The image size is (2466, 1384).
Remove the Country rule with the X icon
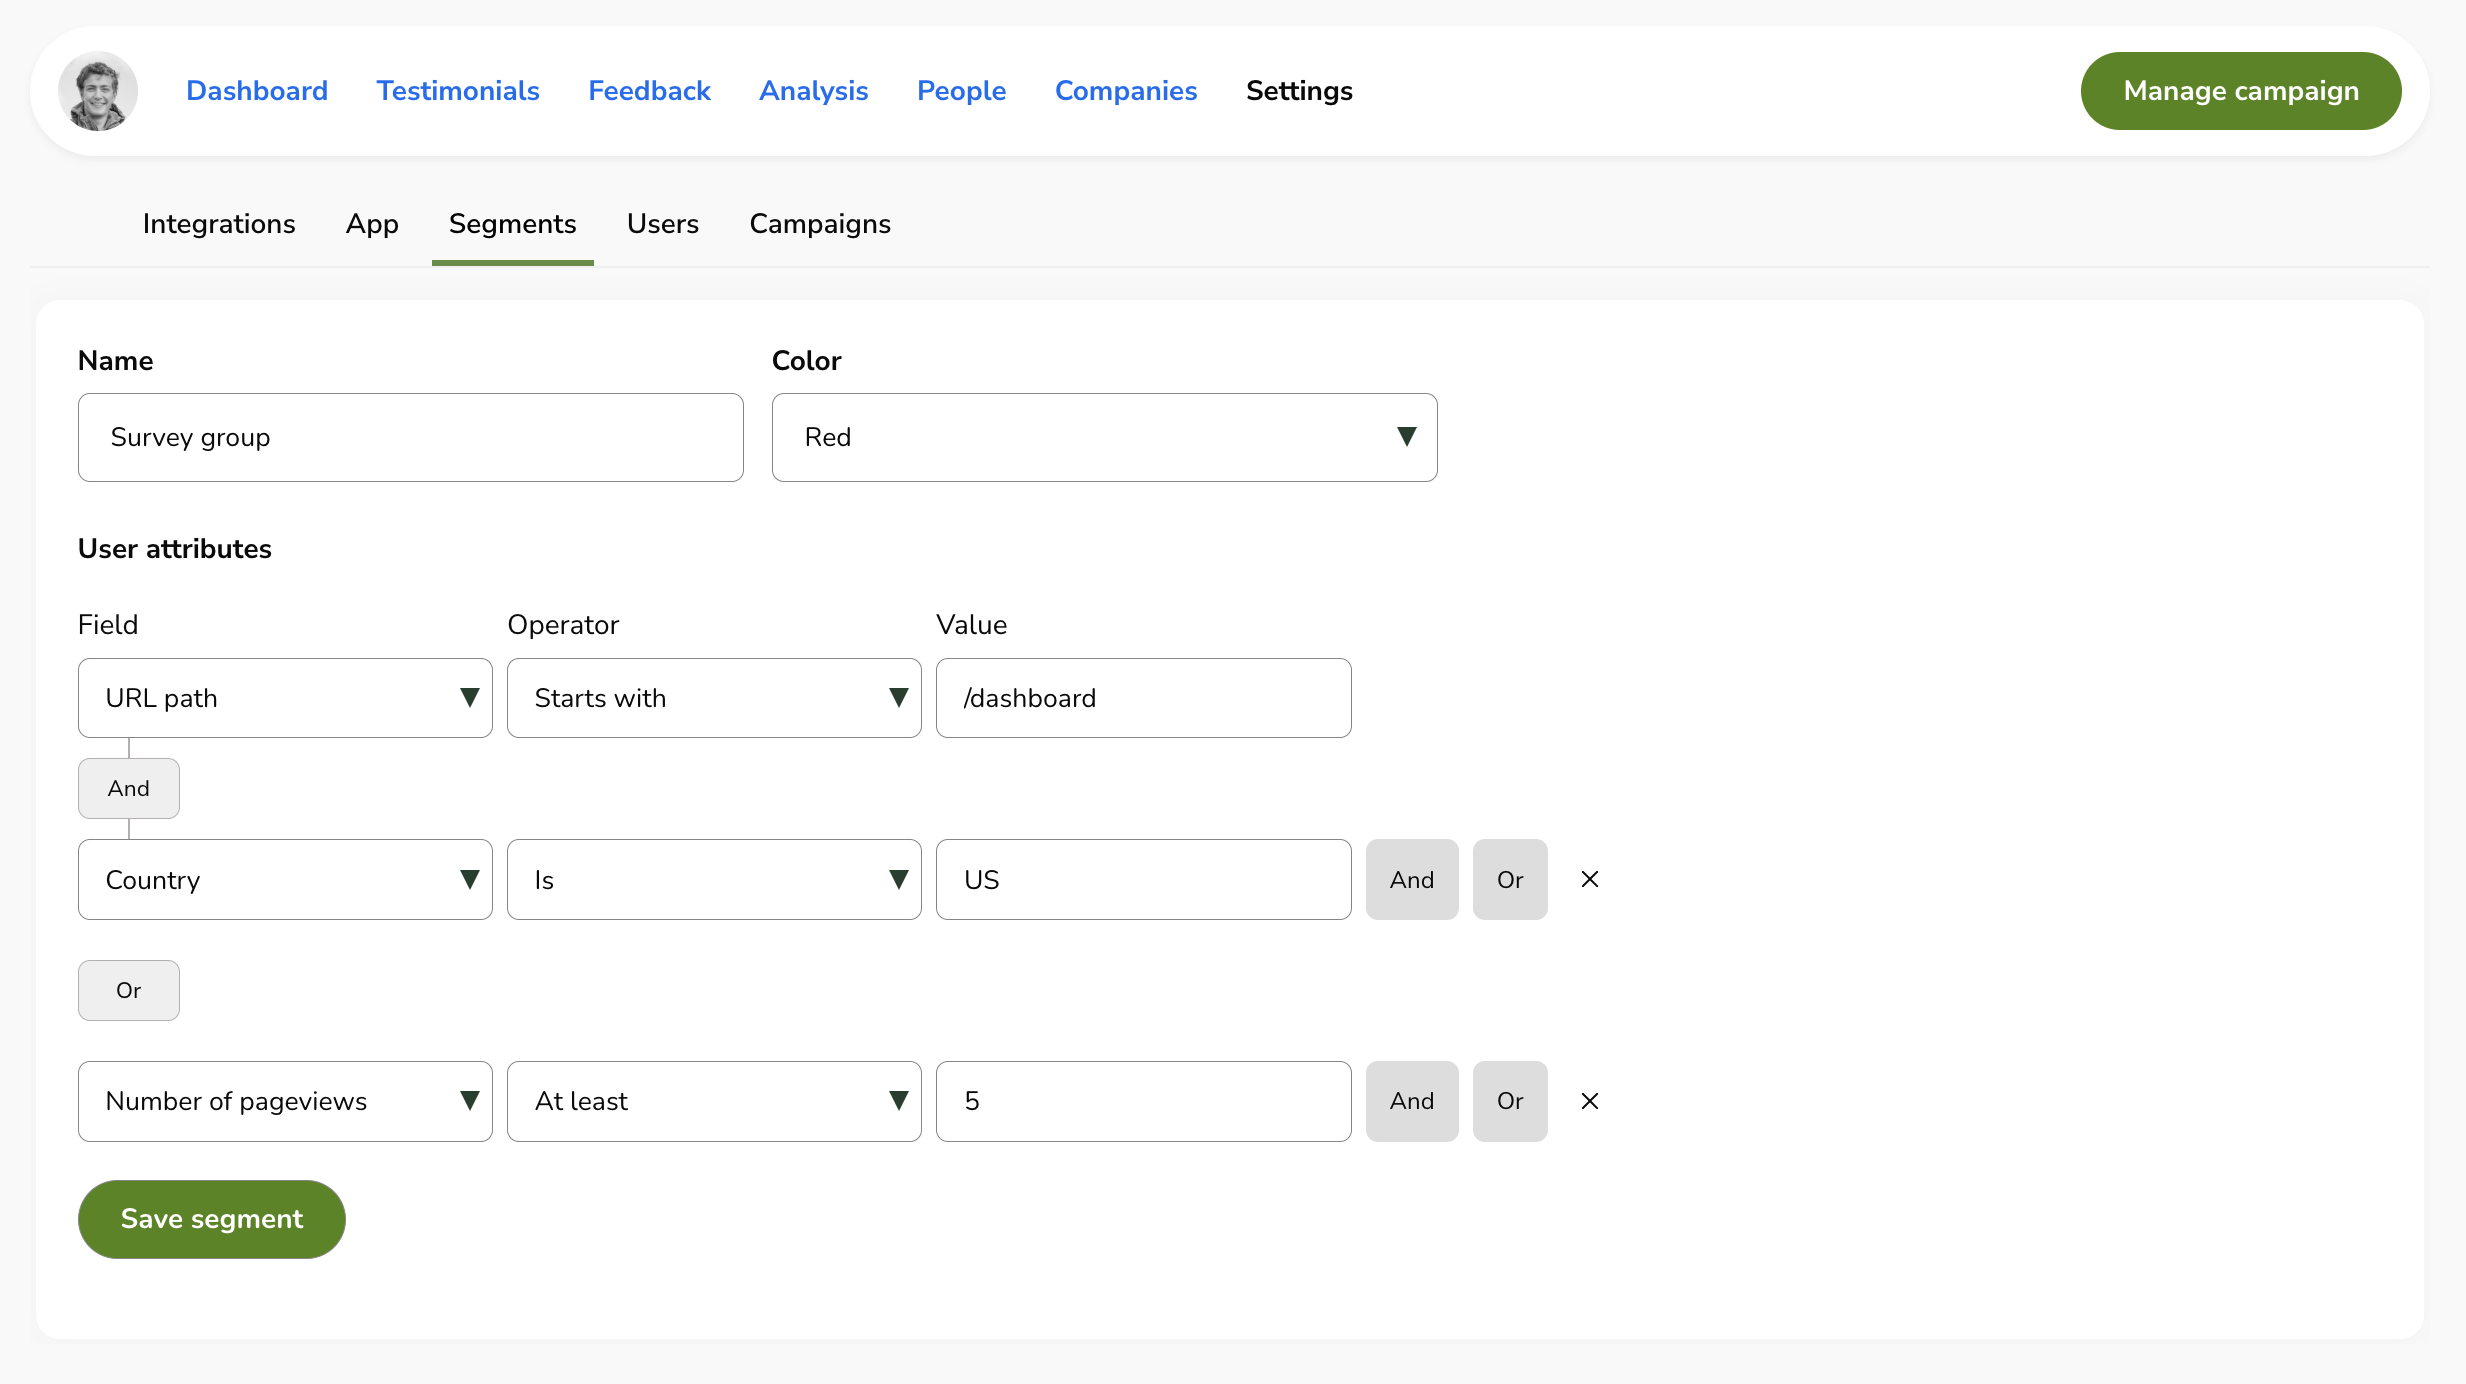click(x=1589, y=879)
